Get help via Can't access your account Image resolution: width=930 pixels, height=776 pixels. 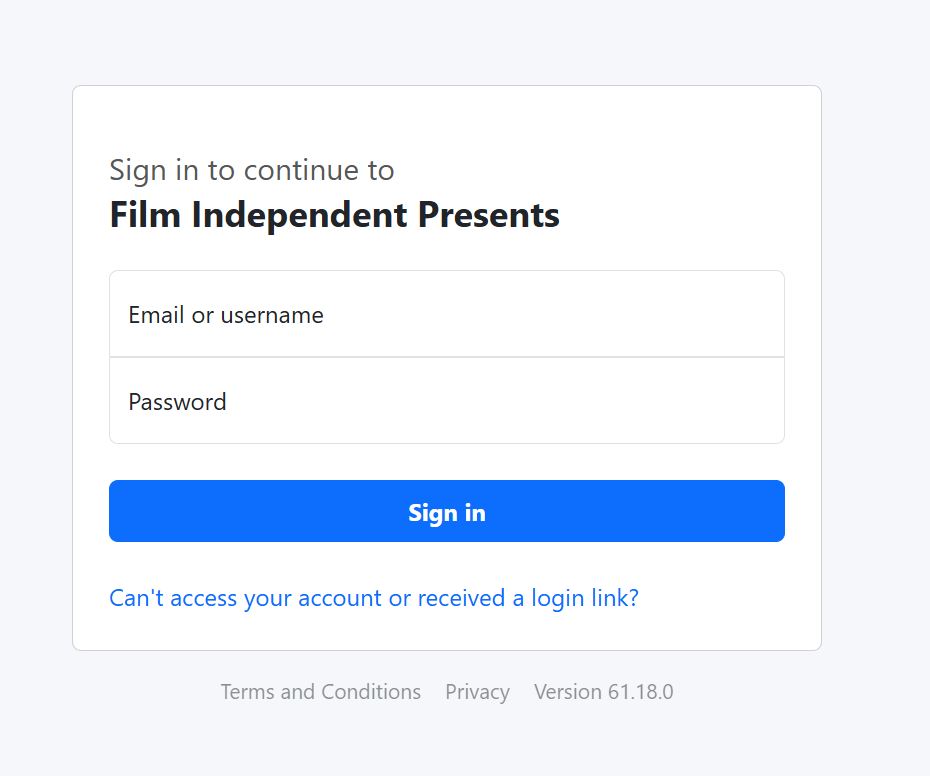[245, 598]
